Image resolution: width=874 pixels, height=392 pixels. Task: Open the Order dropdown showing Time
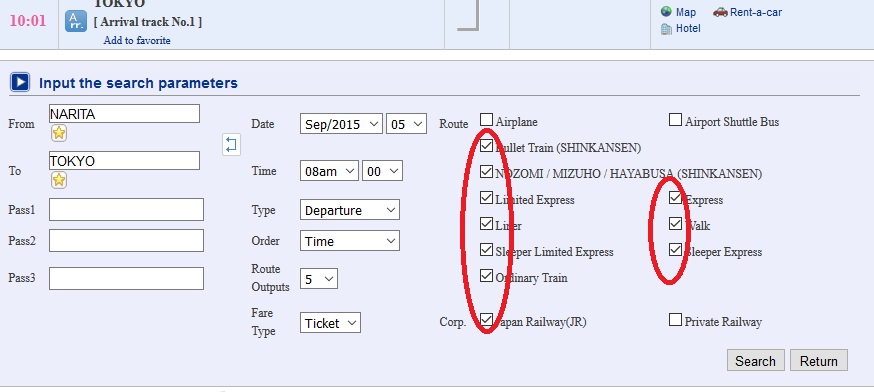click(x=349, y=241)
